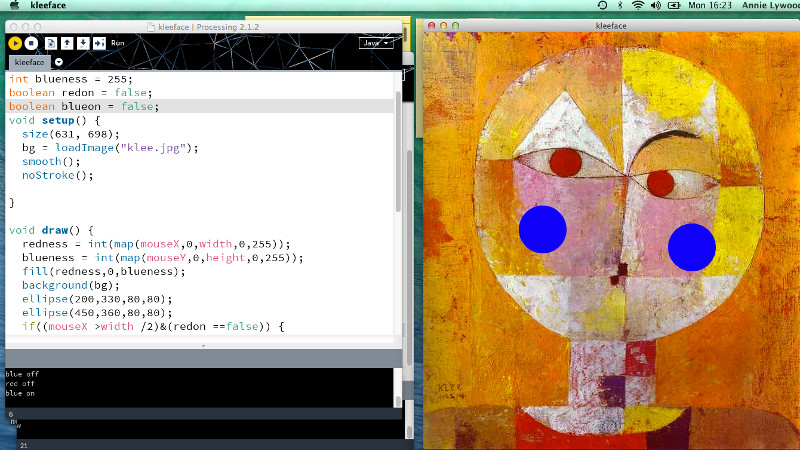Open the tab menu arrow next to kleeface
The height and width of the screenshot is (450, 800).
(x=59, y=62)
